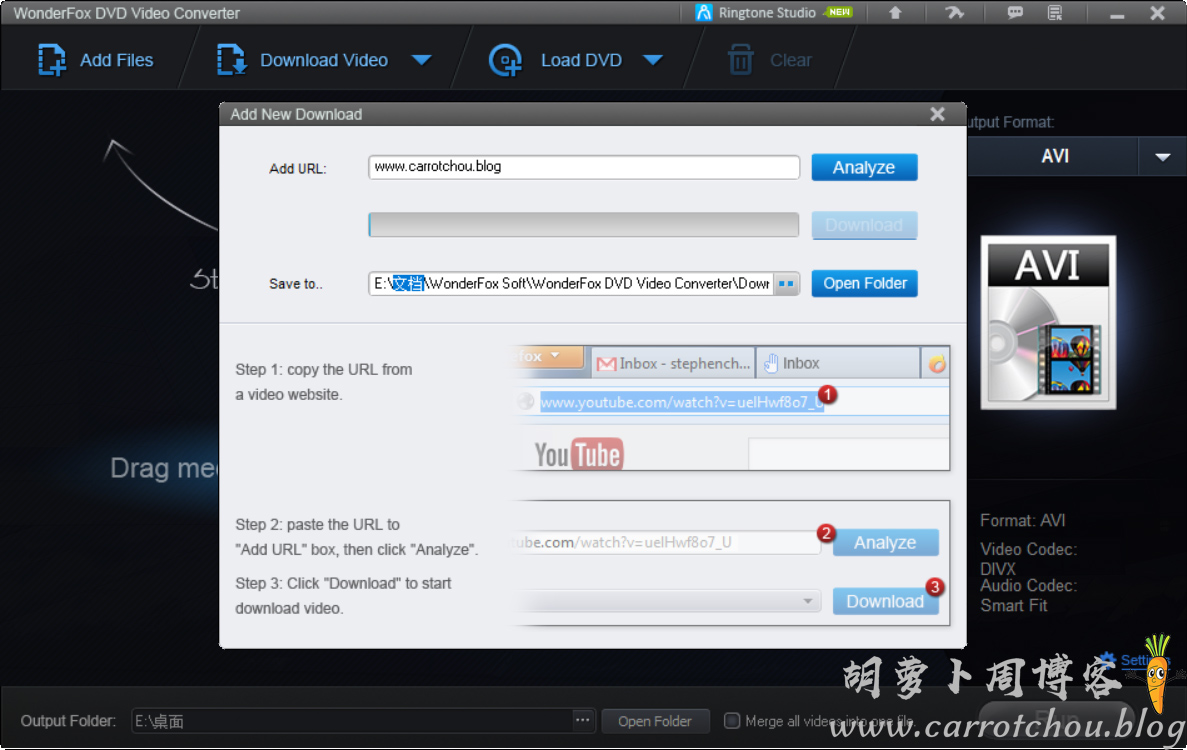Toggle the Merge all videos into one file checkbox
This screenshot has width=1187, height=750.
click(731, 720)
